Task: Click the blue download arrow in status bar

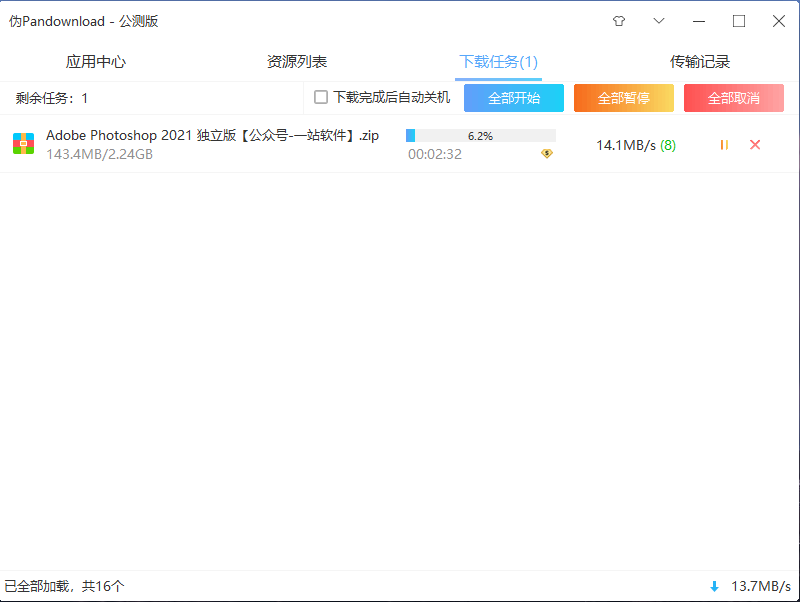Action: pos(714,587)
